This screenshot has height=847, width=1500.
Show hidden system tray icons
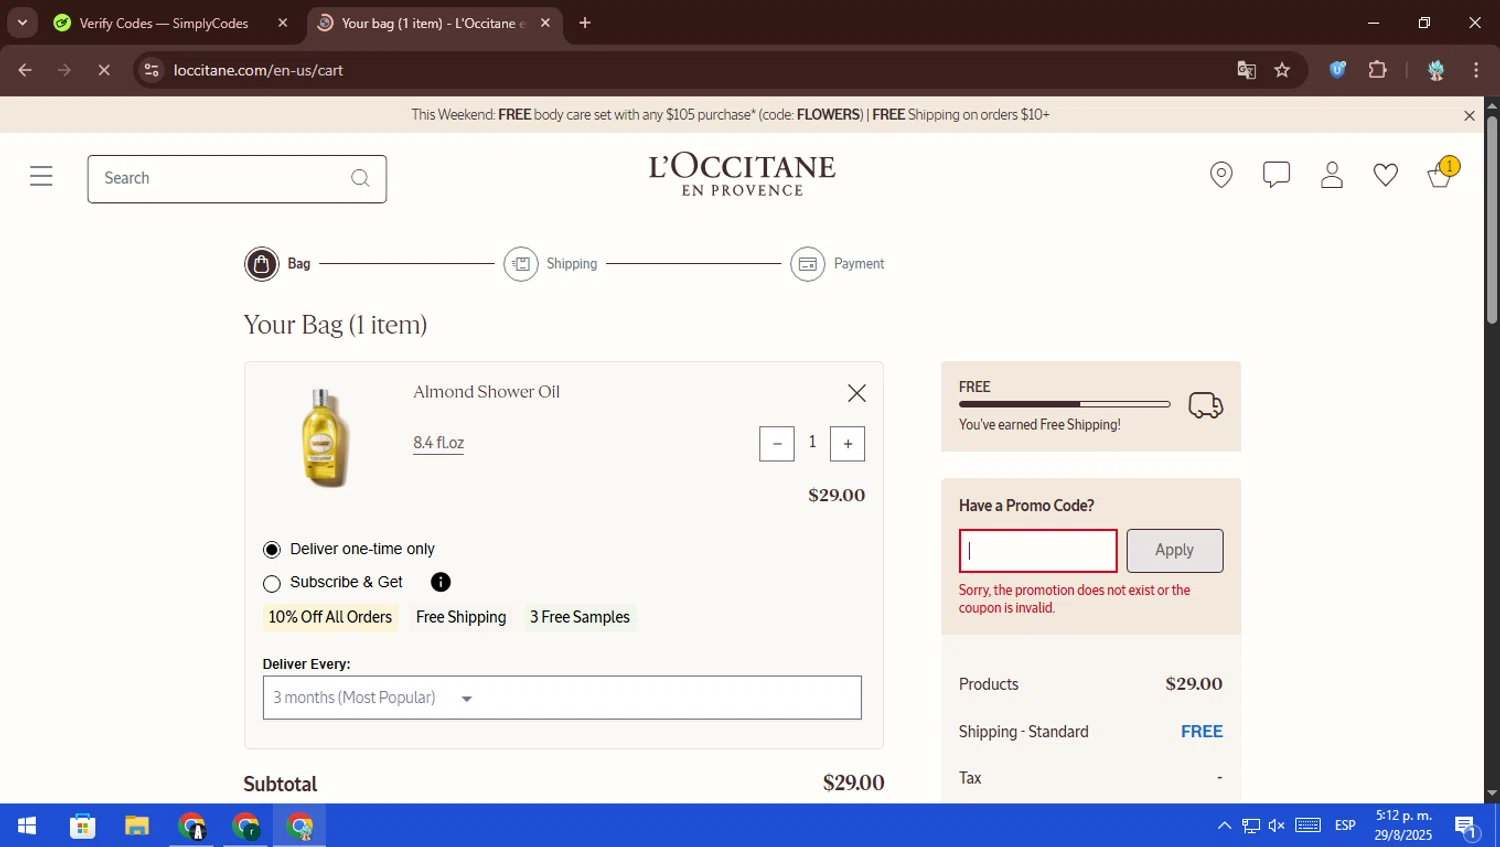(1224, 826)
